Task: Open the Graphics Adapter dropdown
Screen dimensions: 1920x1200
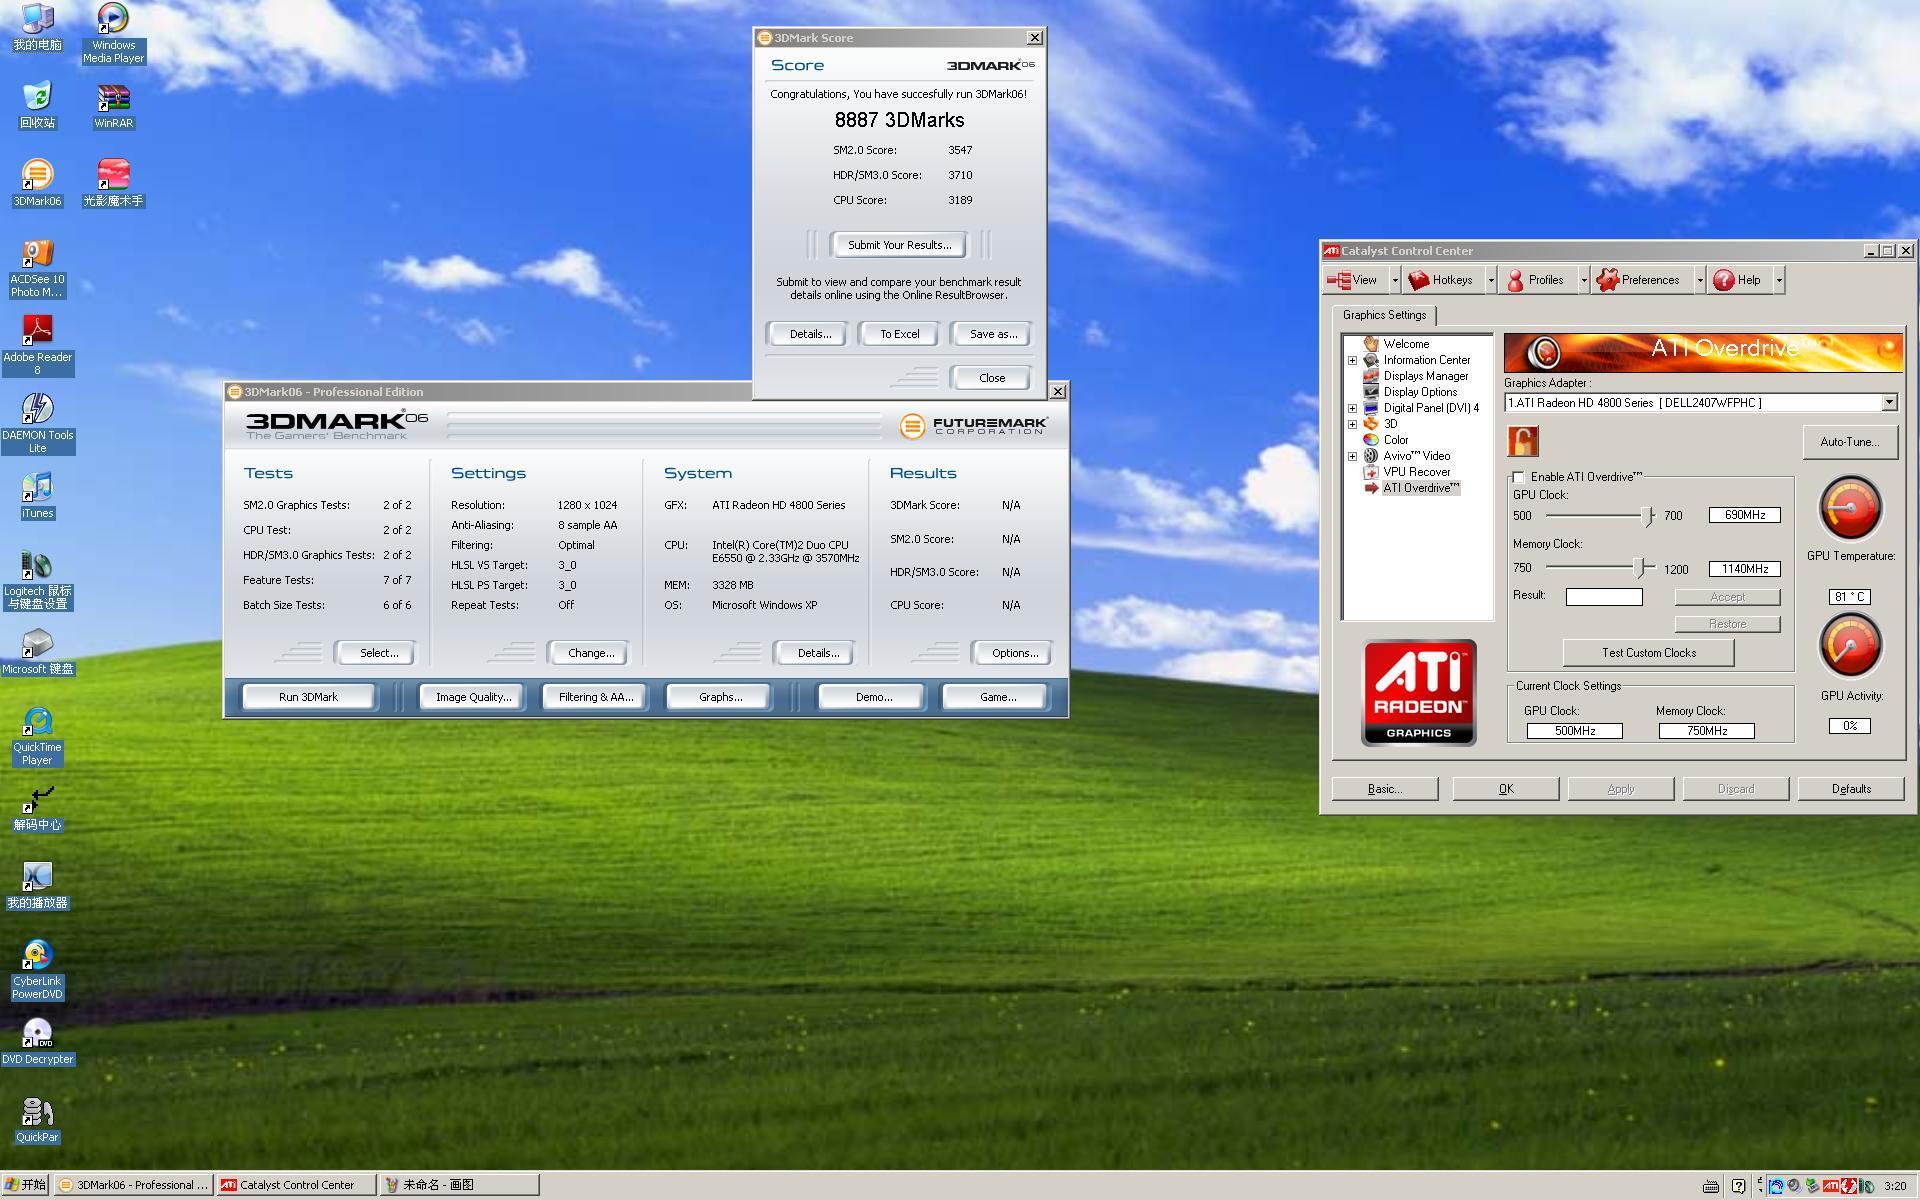Action: point(1888,403)
